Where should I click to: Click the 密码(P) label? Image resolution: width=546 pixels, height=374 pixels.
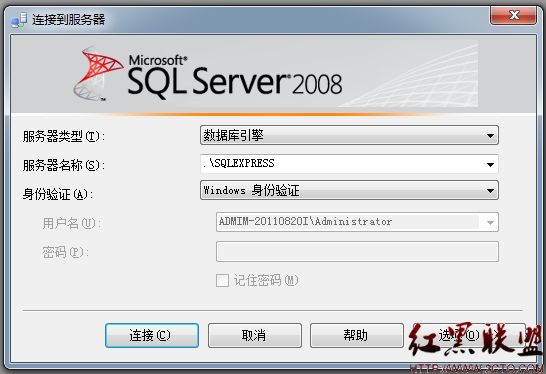[x=65, y=252]
